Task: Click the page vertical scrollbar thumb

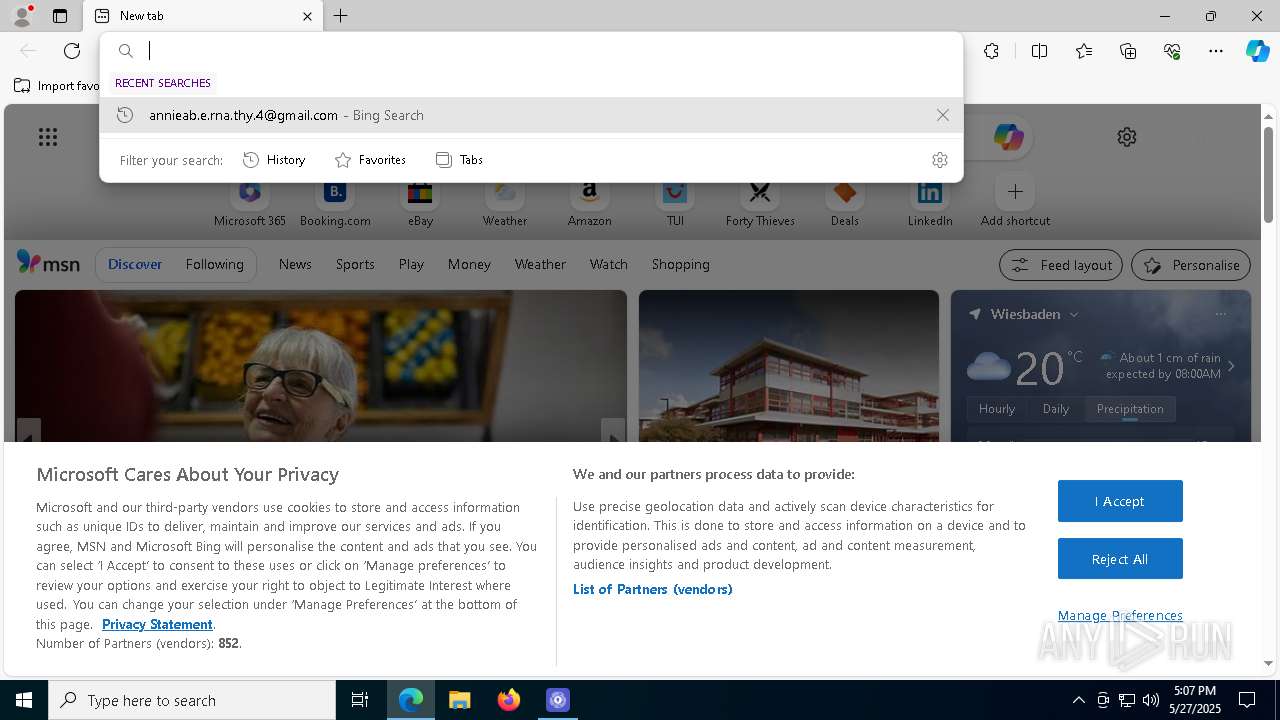Action: [1268, 175]
